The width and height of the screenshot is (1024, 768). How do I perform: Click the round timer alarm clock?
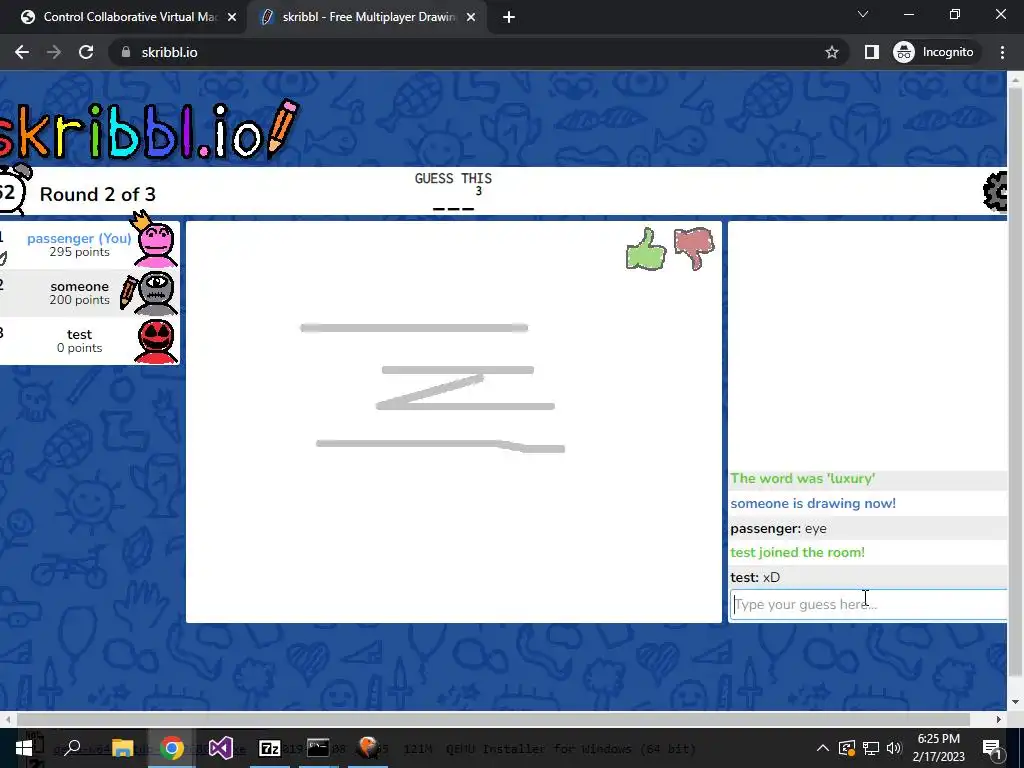[x=13, y=190]
